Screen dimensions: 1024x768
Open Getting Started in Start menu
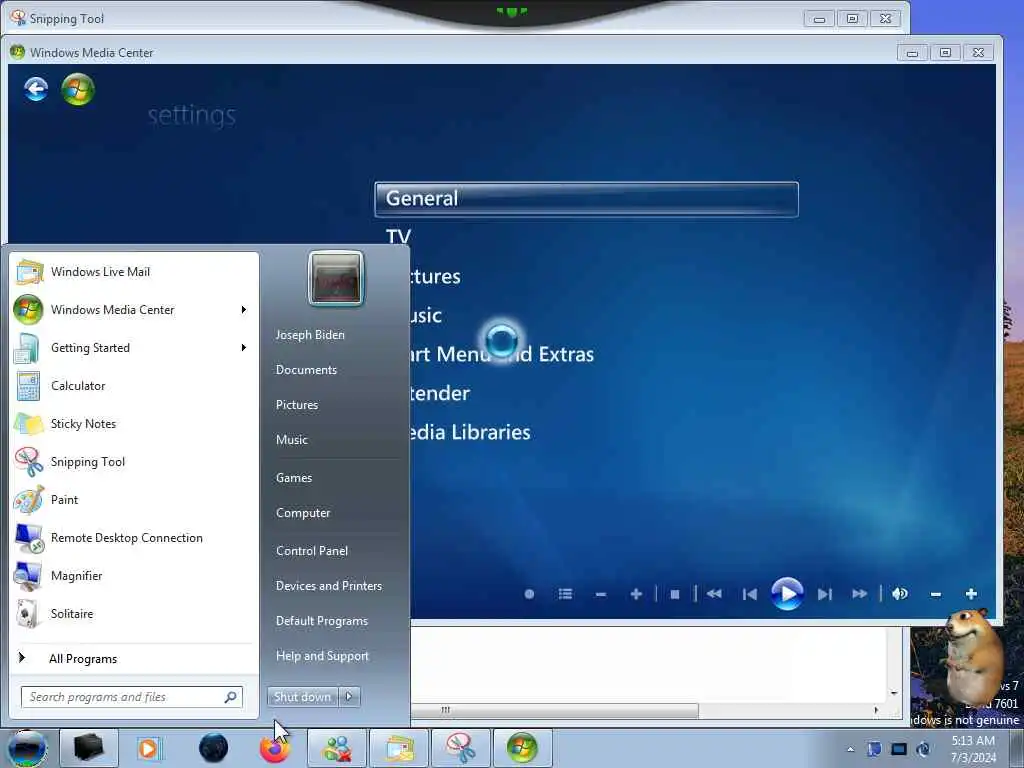[x=124, y=347]
